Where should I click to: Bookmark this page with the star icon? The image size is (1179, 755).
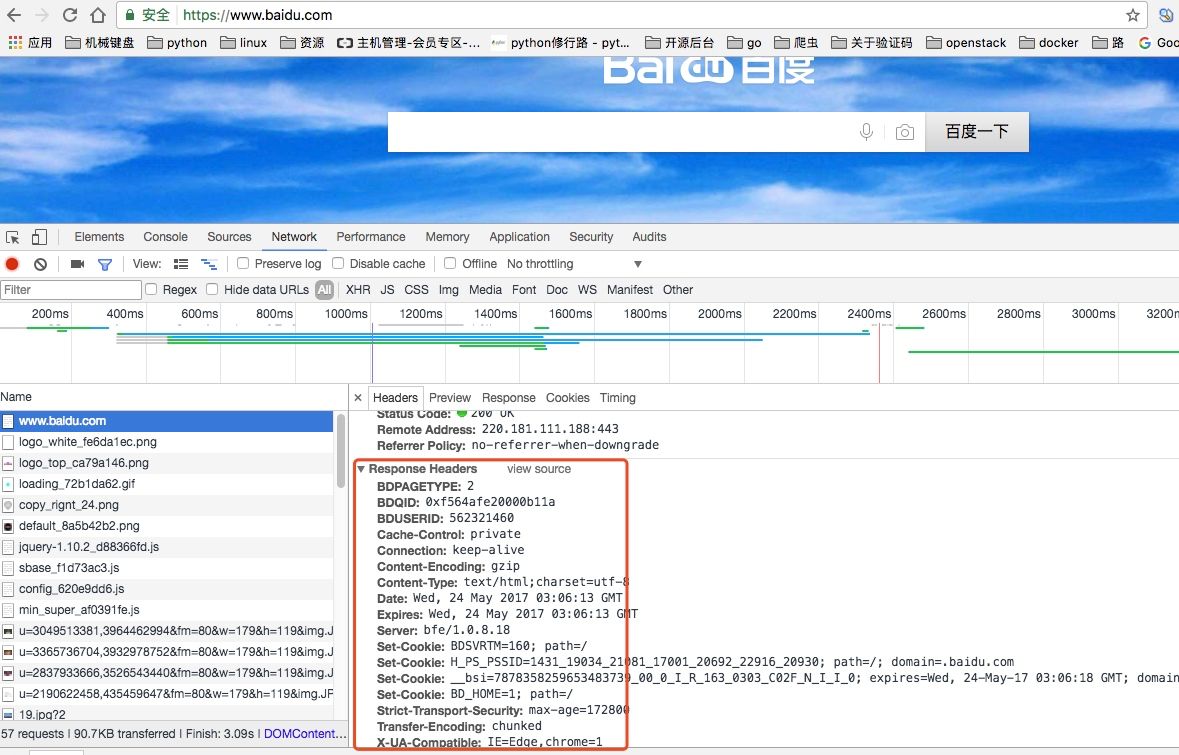[1132, 15]
